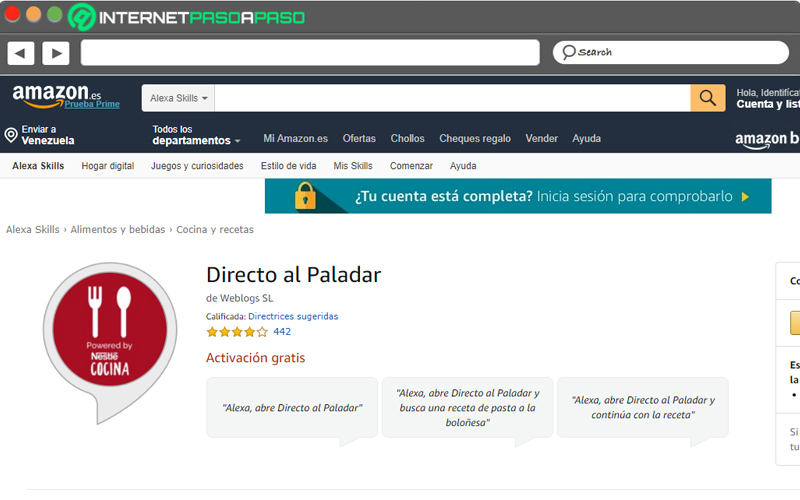Expand Todos los departamentos menu

(196, 135)
